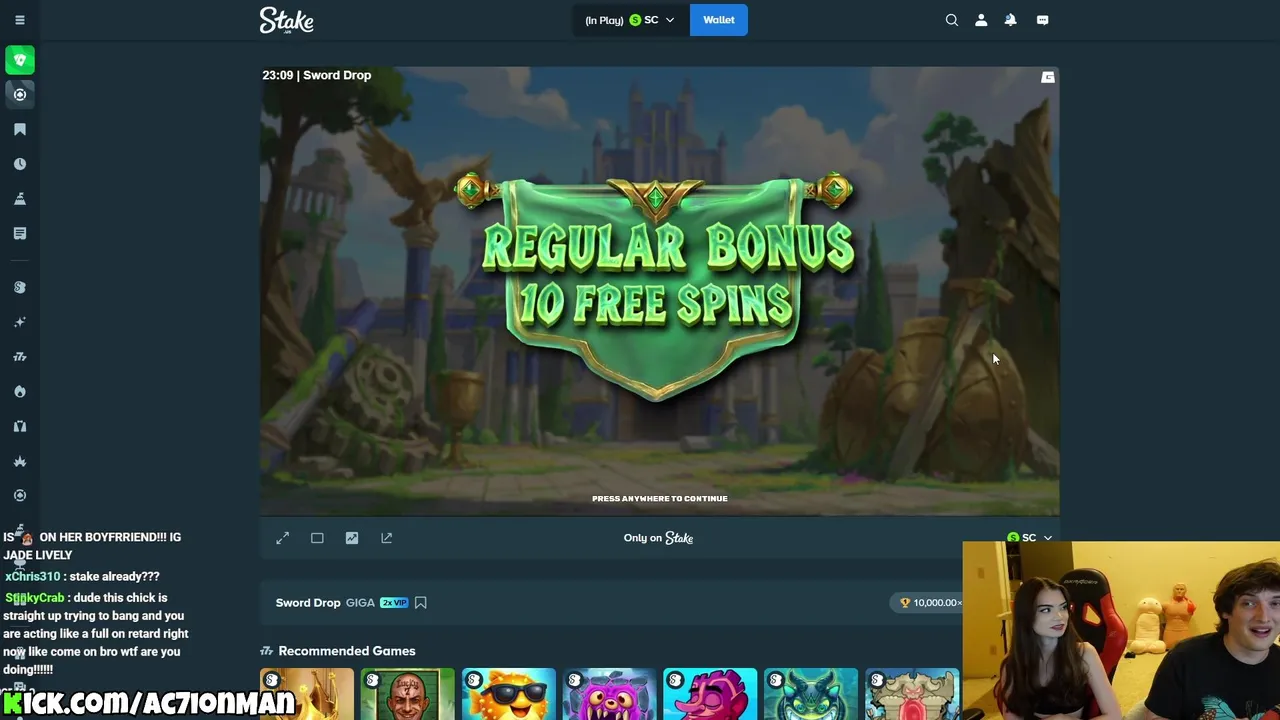1280x720 pixels.
Task: Open the circular target sidebar icon
Action: (20, 495)
